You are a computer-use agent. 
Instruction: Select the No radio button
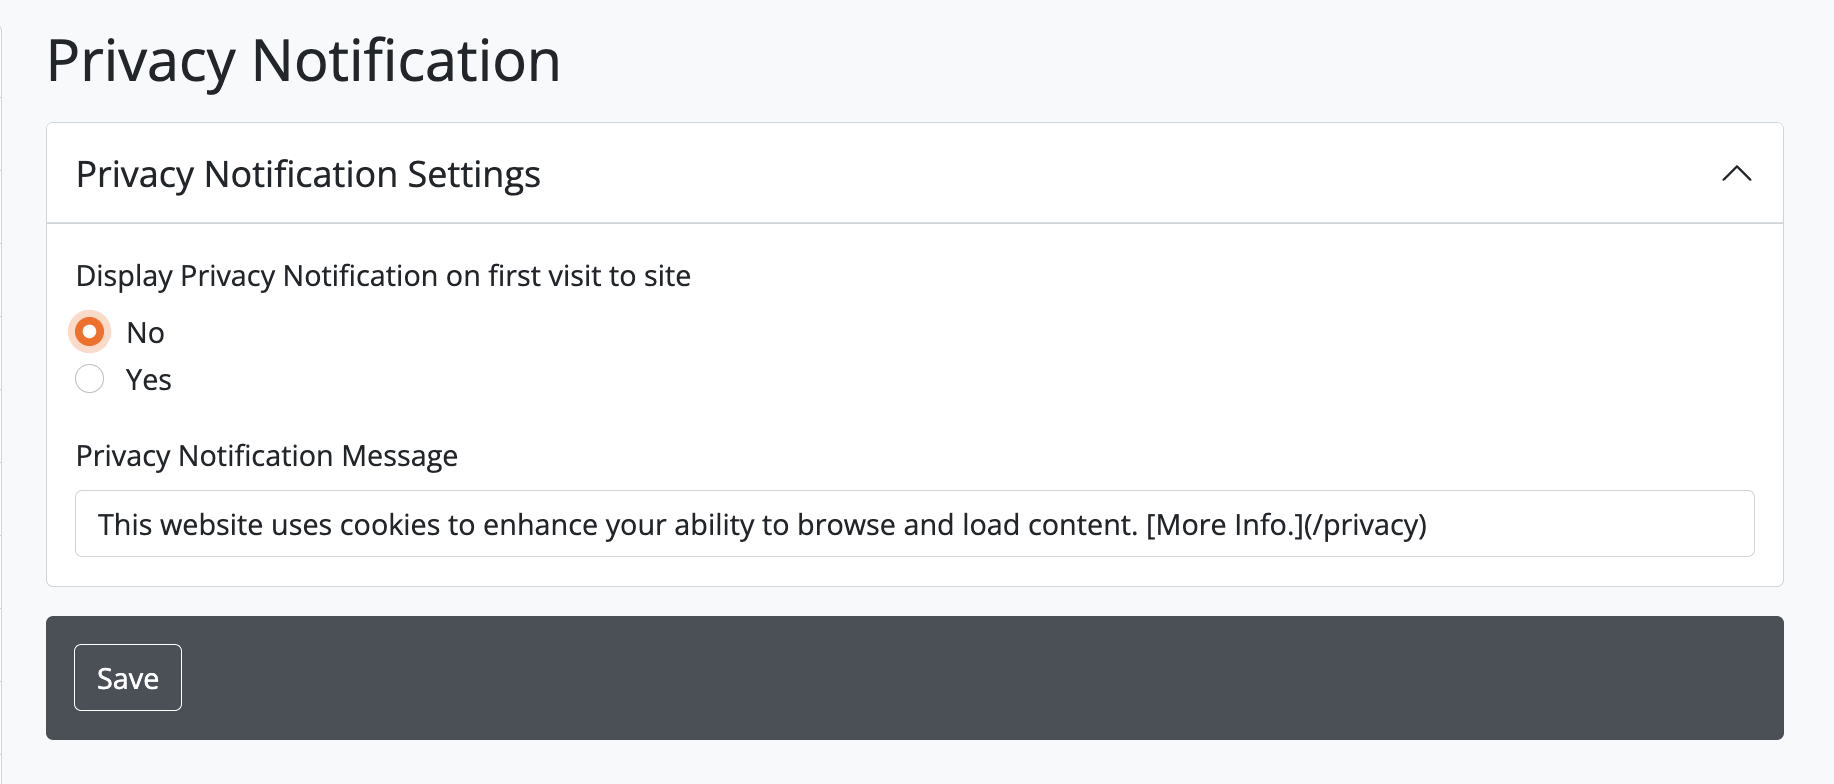pos(90,332)
